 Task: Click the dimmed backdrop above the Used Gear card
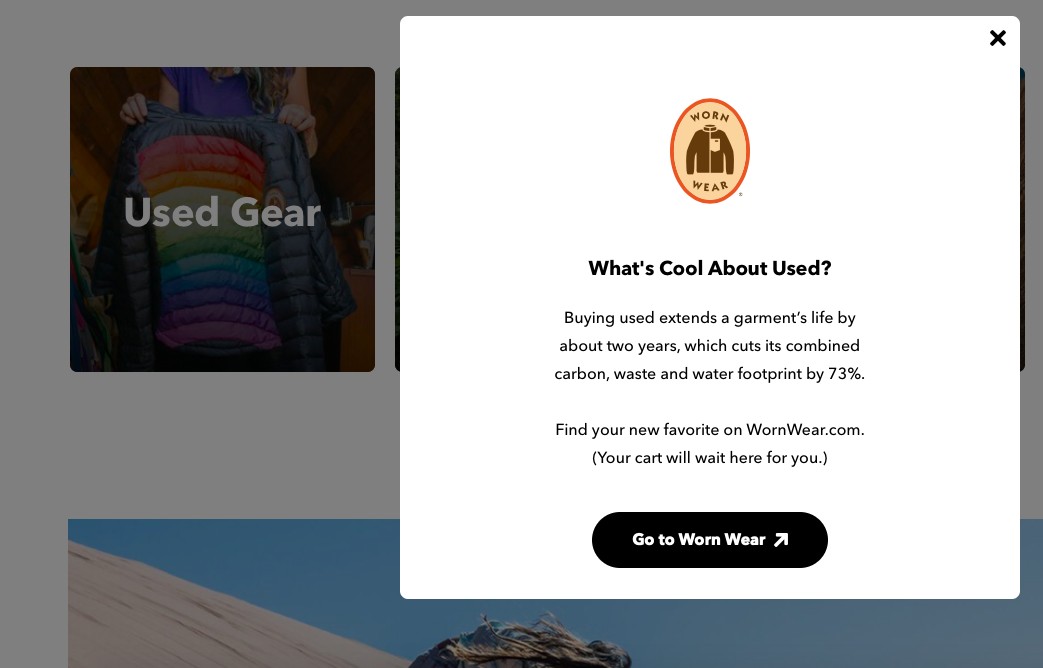tap(222, 33)
